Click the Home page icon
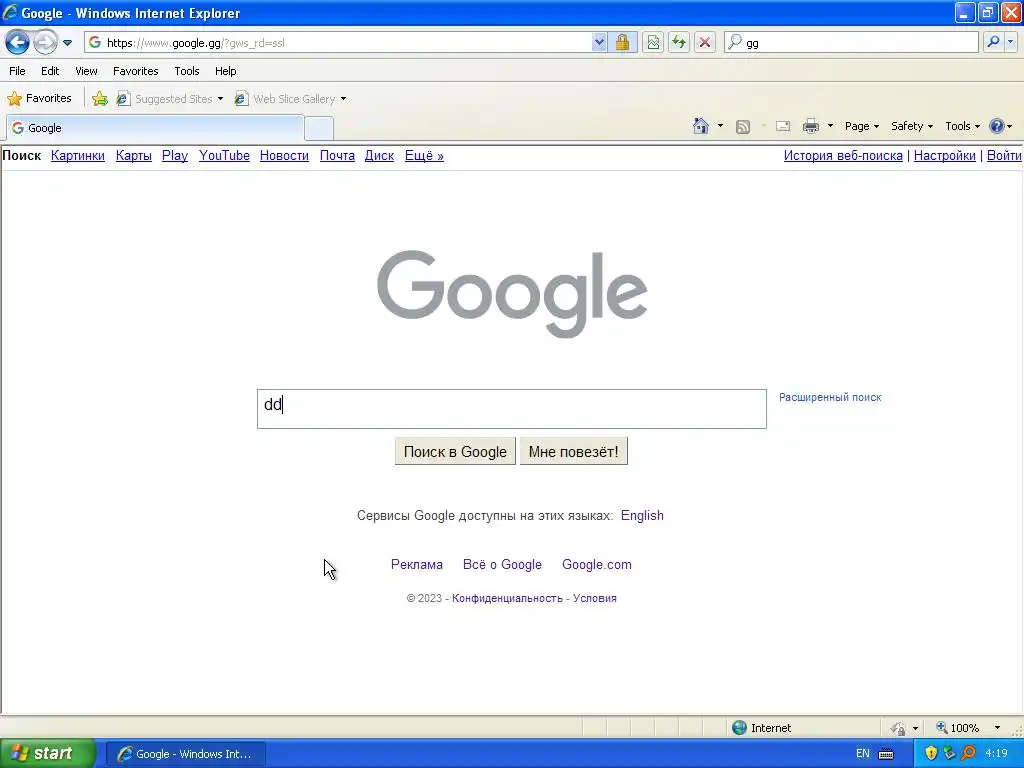 click(x=701, y=126)
